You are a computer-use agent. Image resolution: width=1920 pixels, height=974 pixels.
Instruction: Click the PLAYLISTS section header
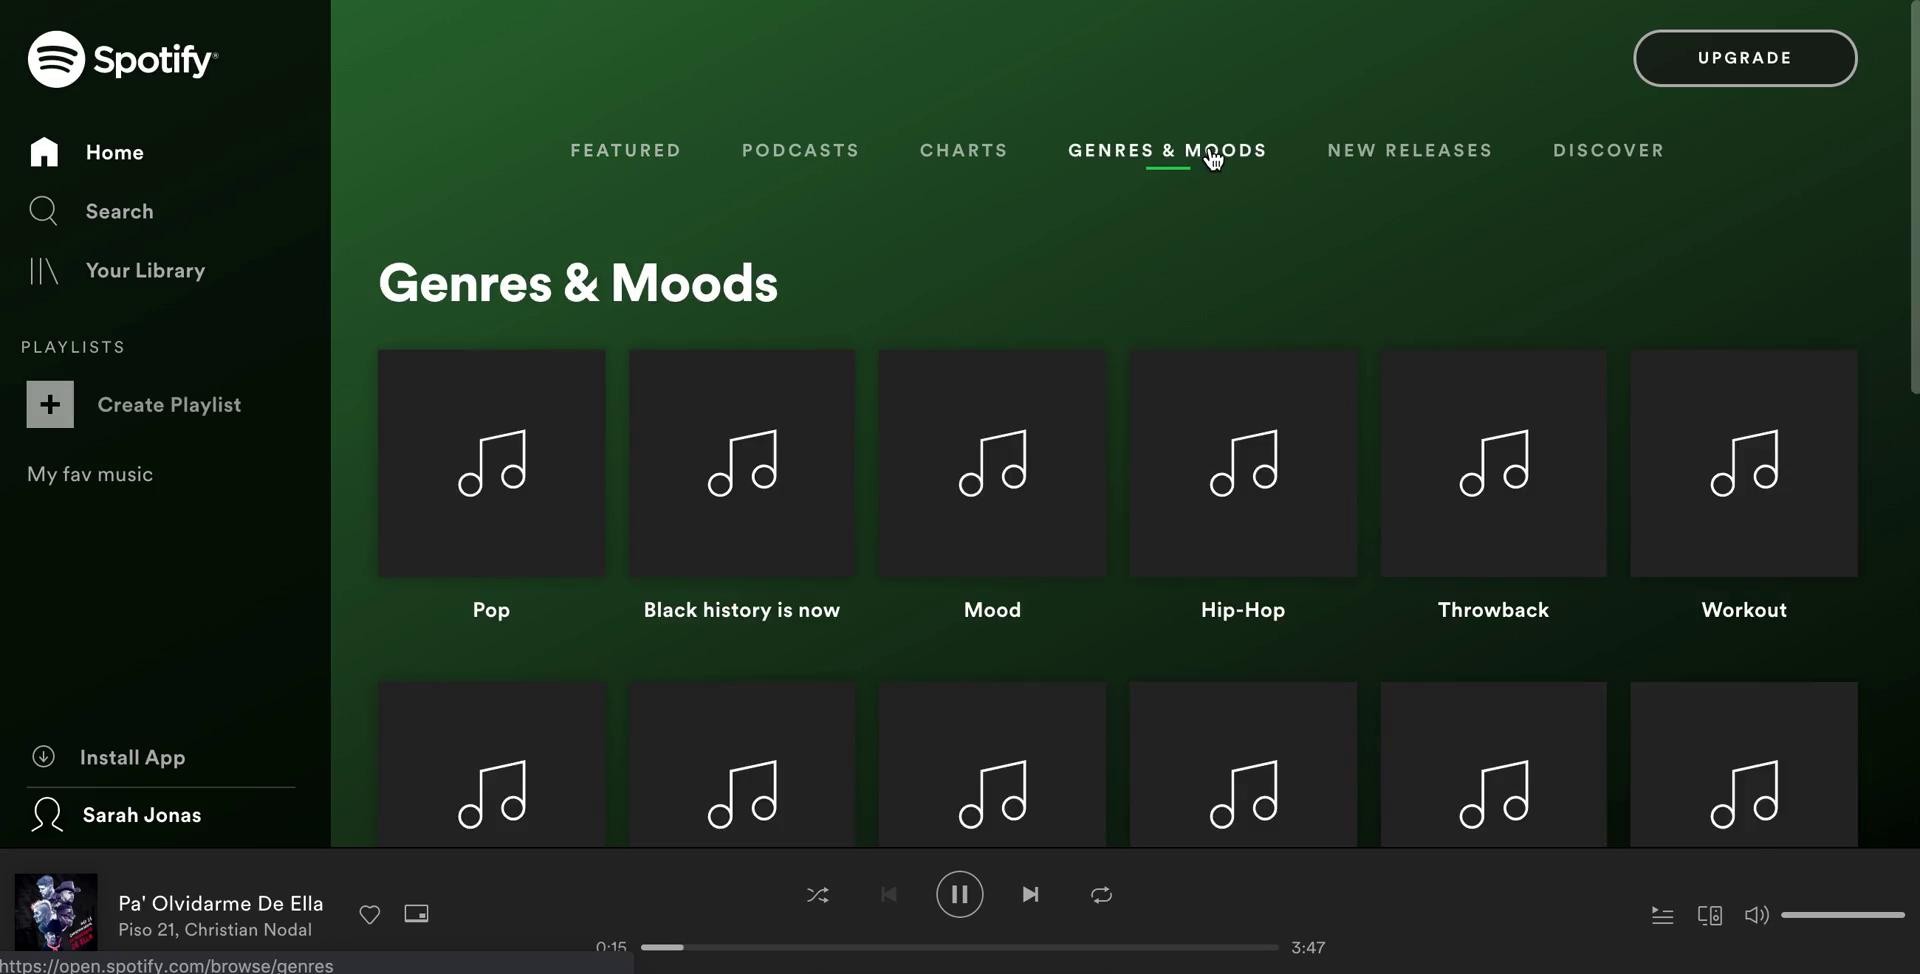(x=73, y=347)
